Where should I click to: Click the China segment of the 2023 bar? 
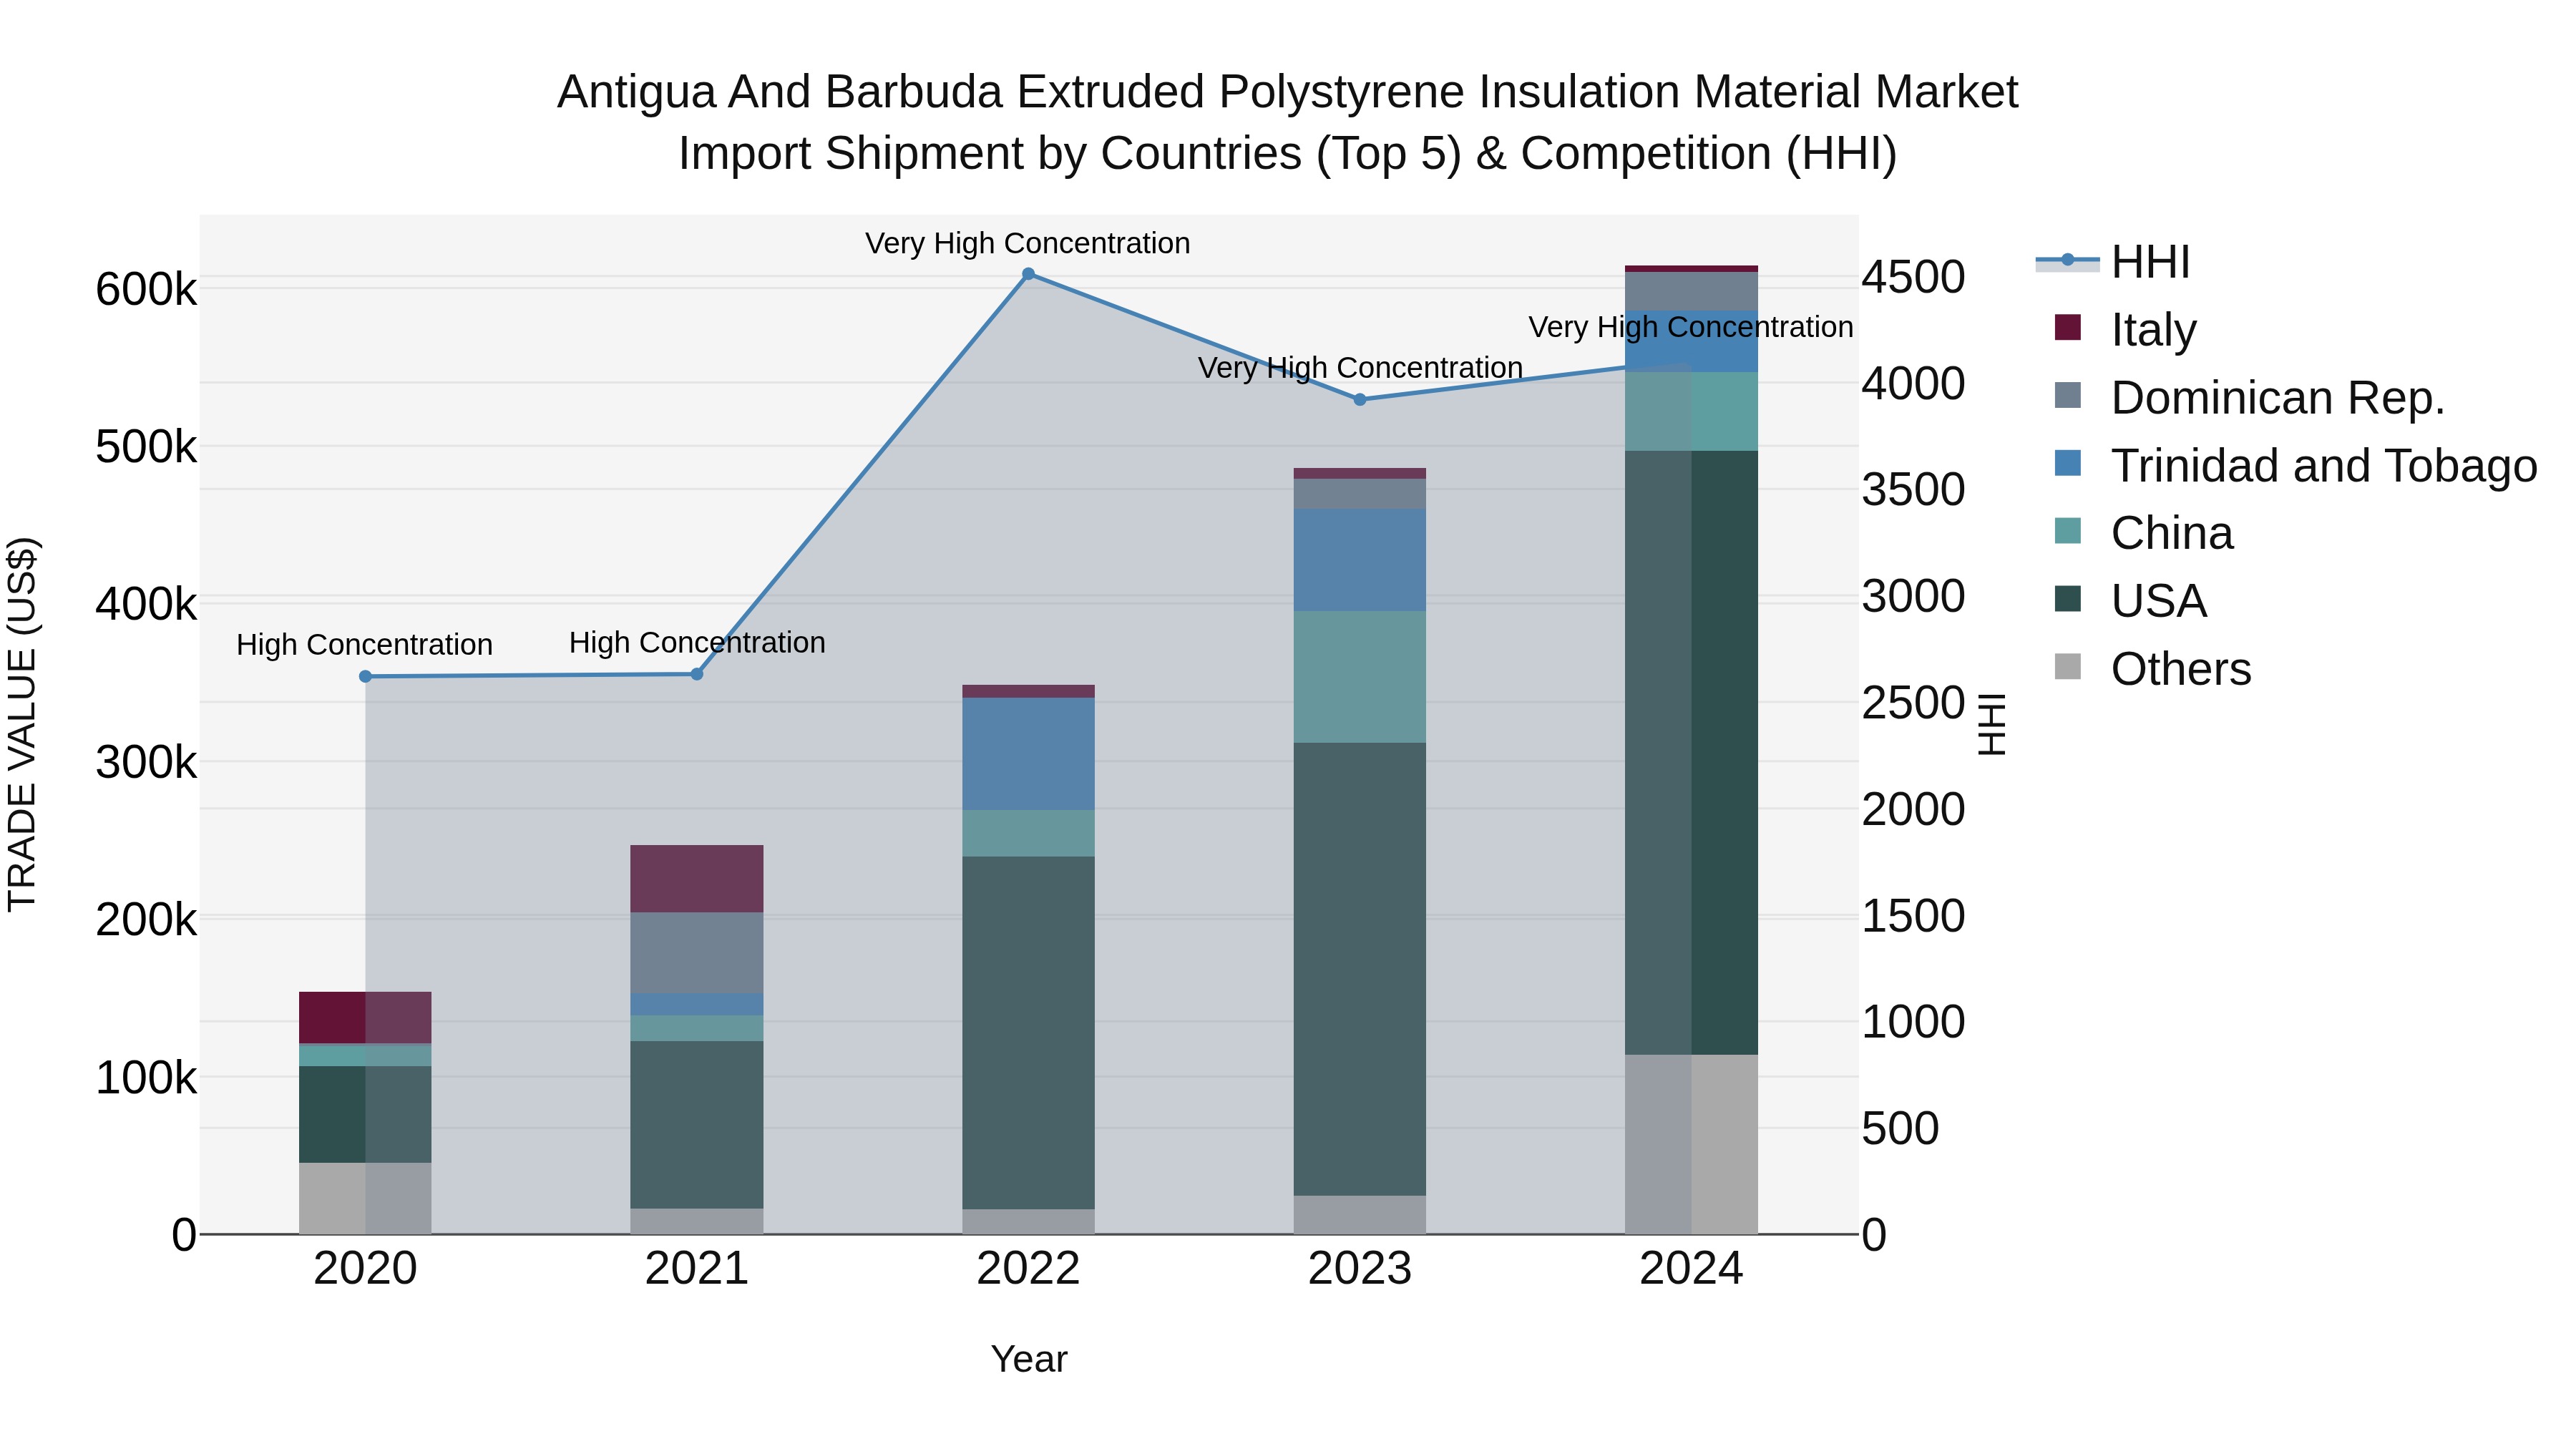(1360, 677)
